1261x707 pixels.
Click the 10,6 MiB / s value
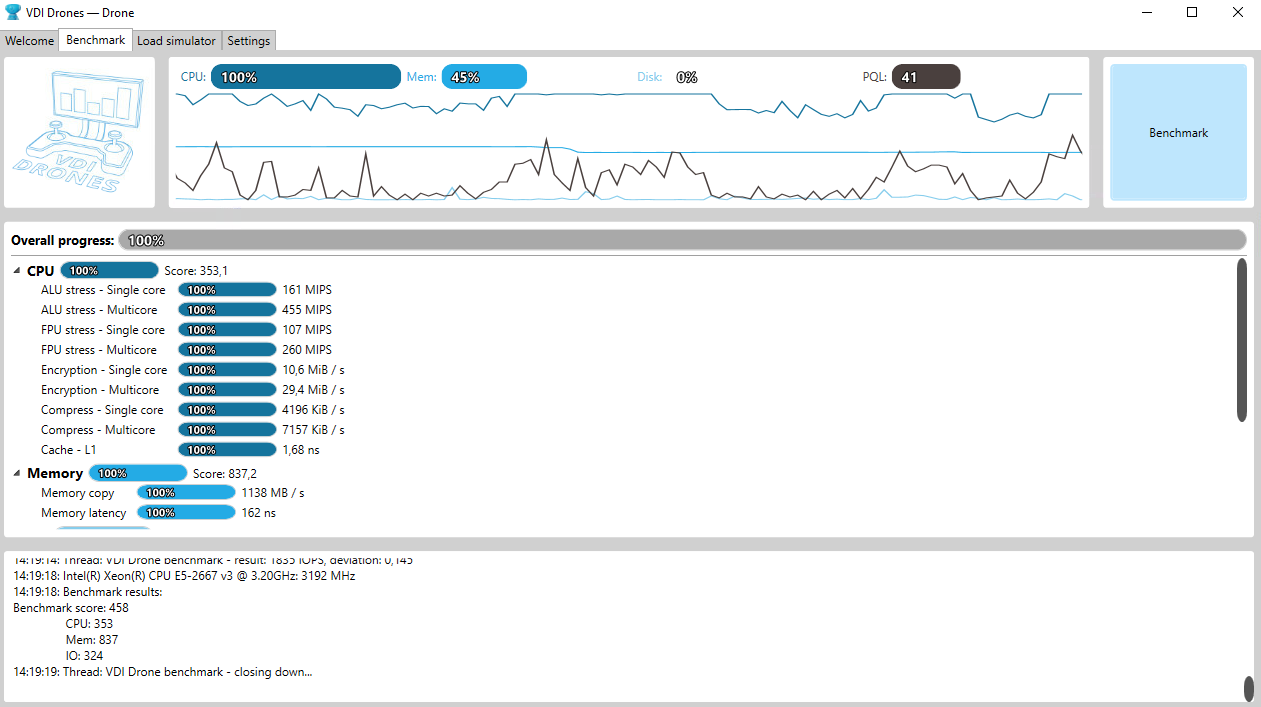[313, 370]
